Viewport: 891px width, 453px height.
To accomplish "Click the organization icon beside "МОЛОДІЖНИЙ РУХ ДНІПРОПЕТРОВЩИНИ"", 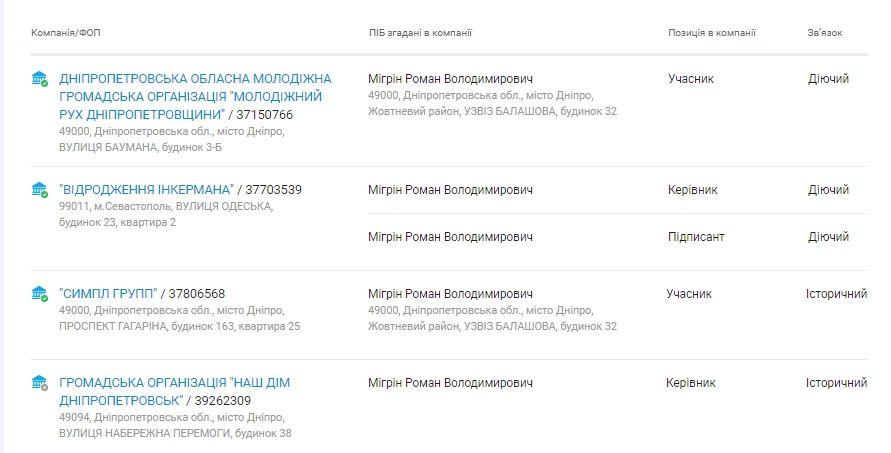I will (40, 79).
